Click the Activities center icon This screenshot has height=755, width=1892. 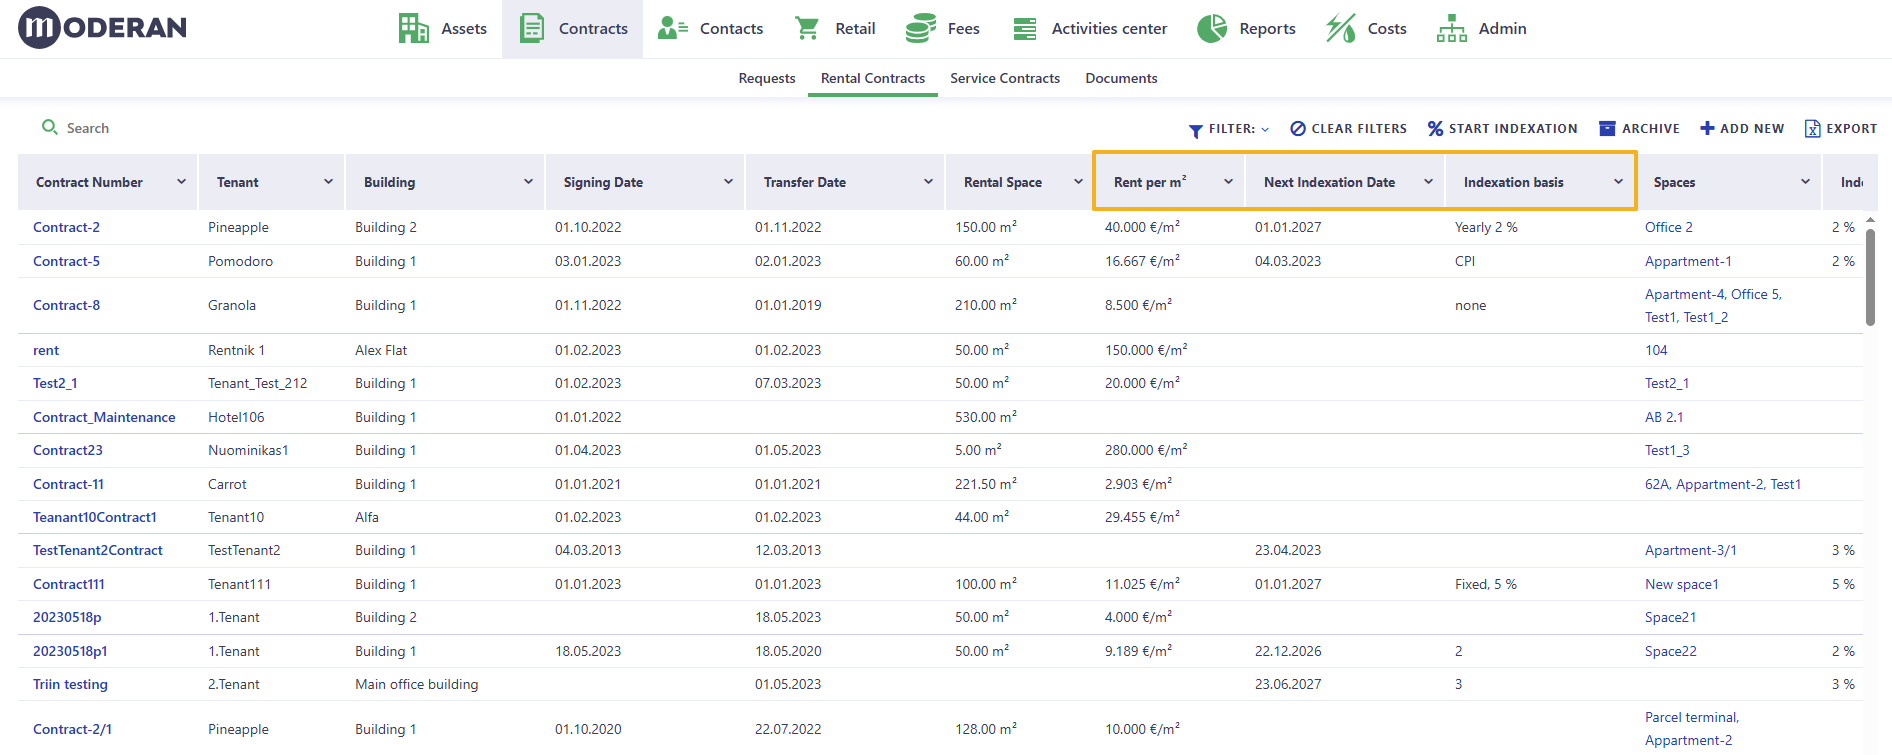coord(1025,28)
